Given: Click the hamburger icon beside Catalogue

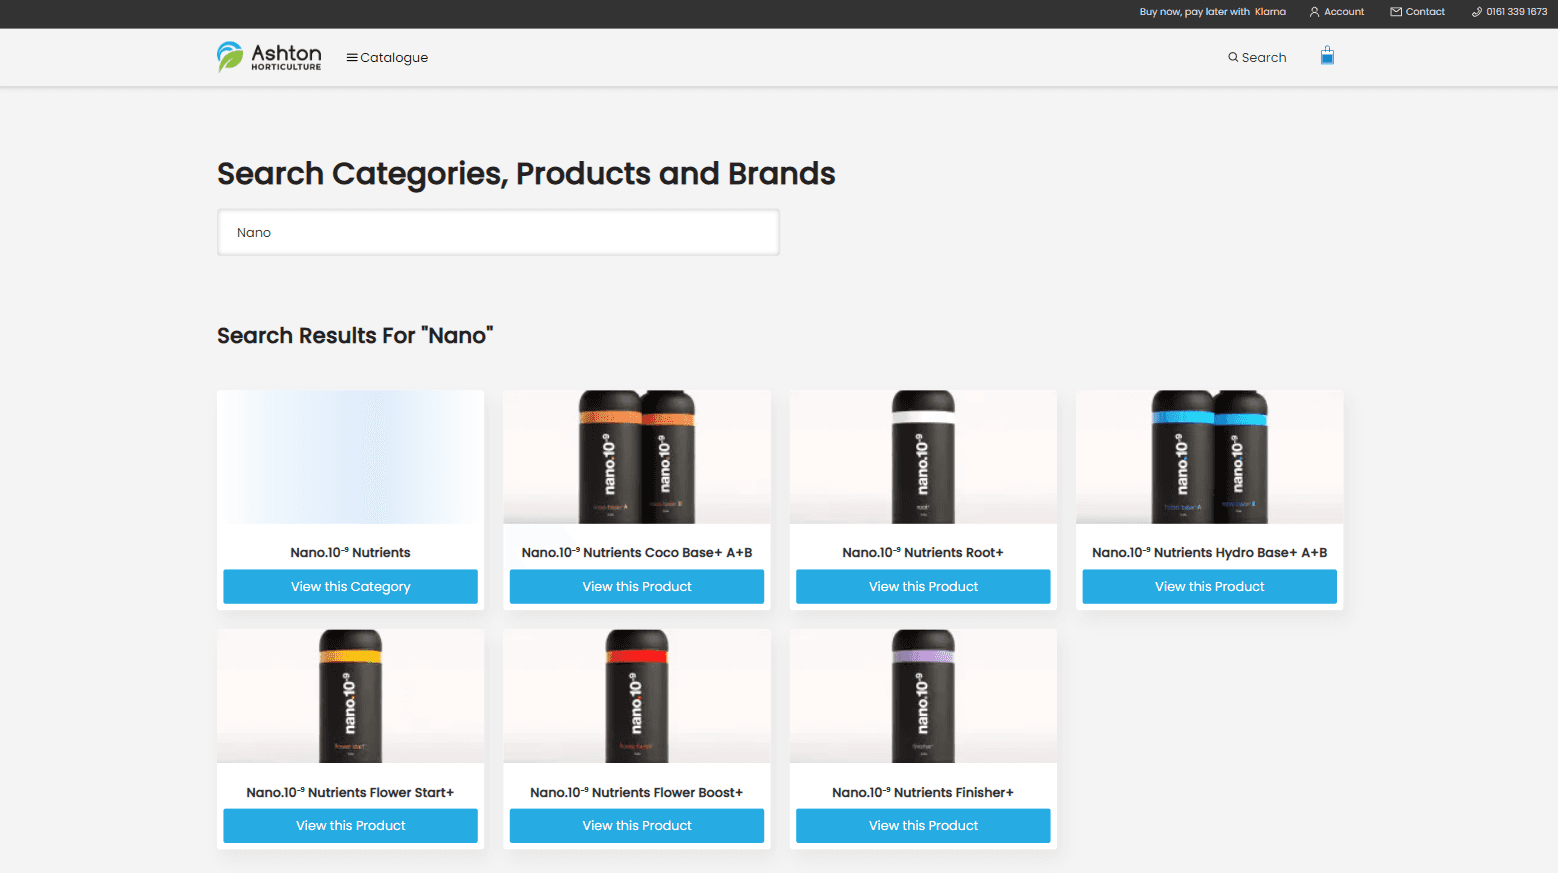Looking at the screenshot, I should tap(351, 57).
